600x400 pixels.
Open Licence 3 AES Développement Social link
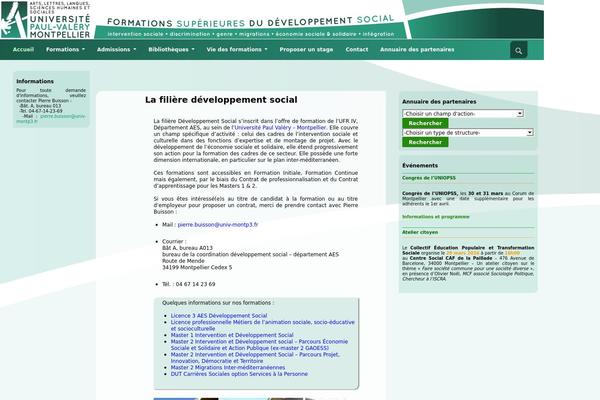point(219,316)
